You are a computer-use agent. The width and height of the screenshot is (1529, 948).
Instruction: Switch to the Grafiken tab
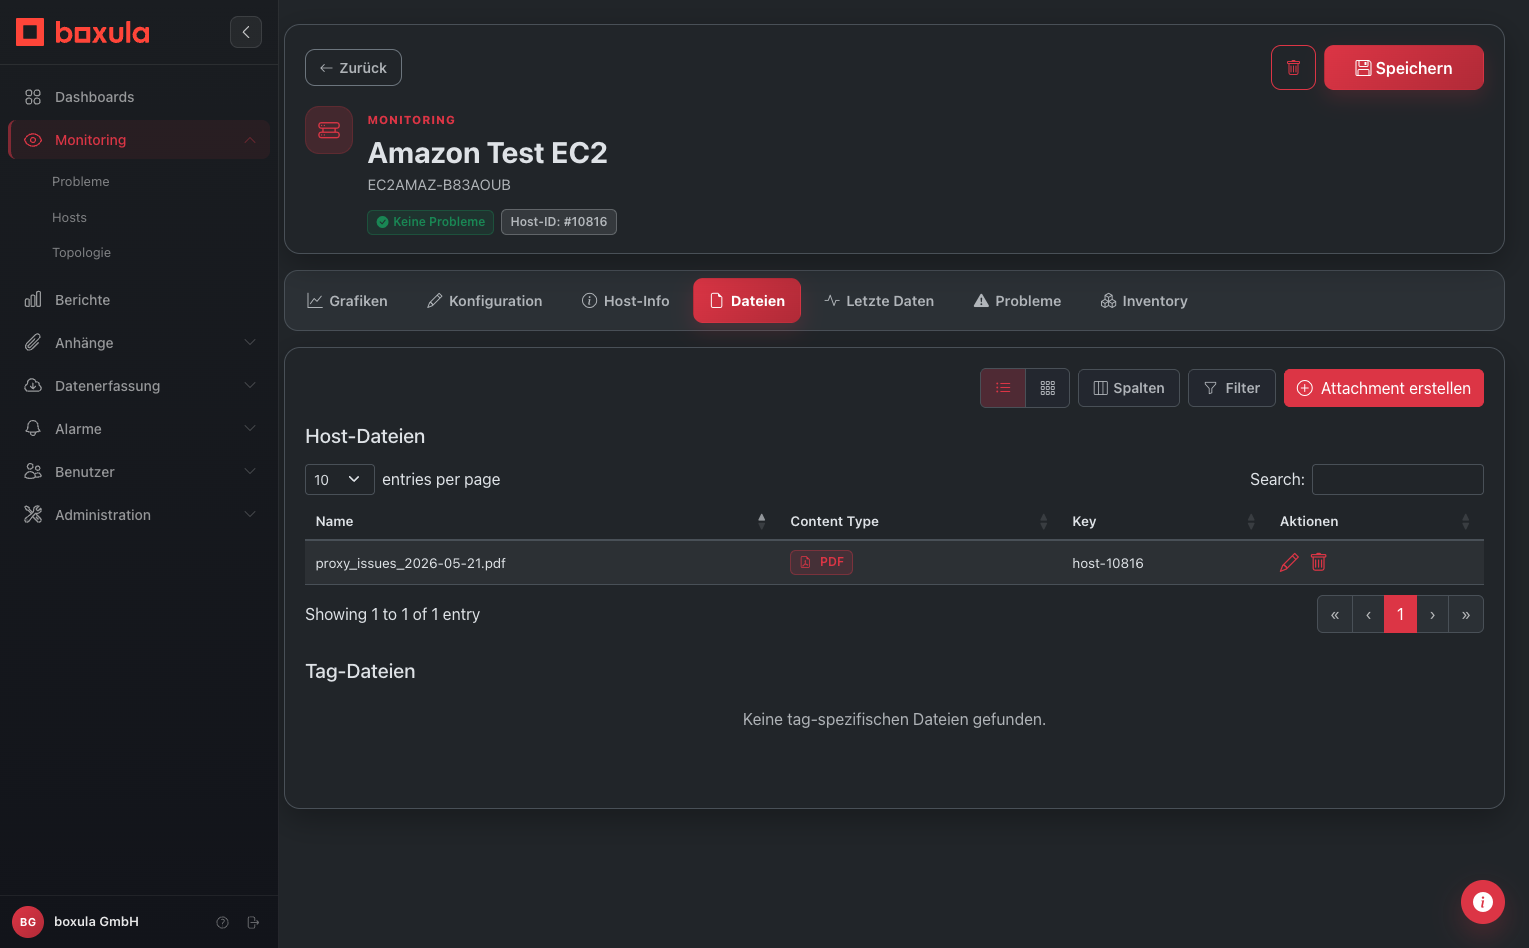point(347,301)
